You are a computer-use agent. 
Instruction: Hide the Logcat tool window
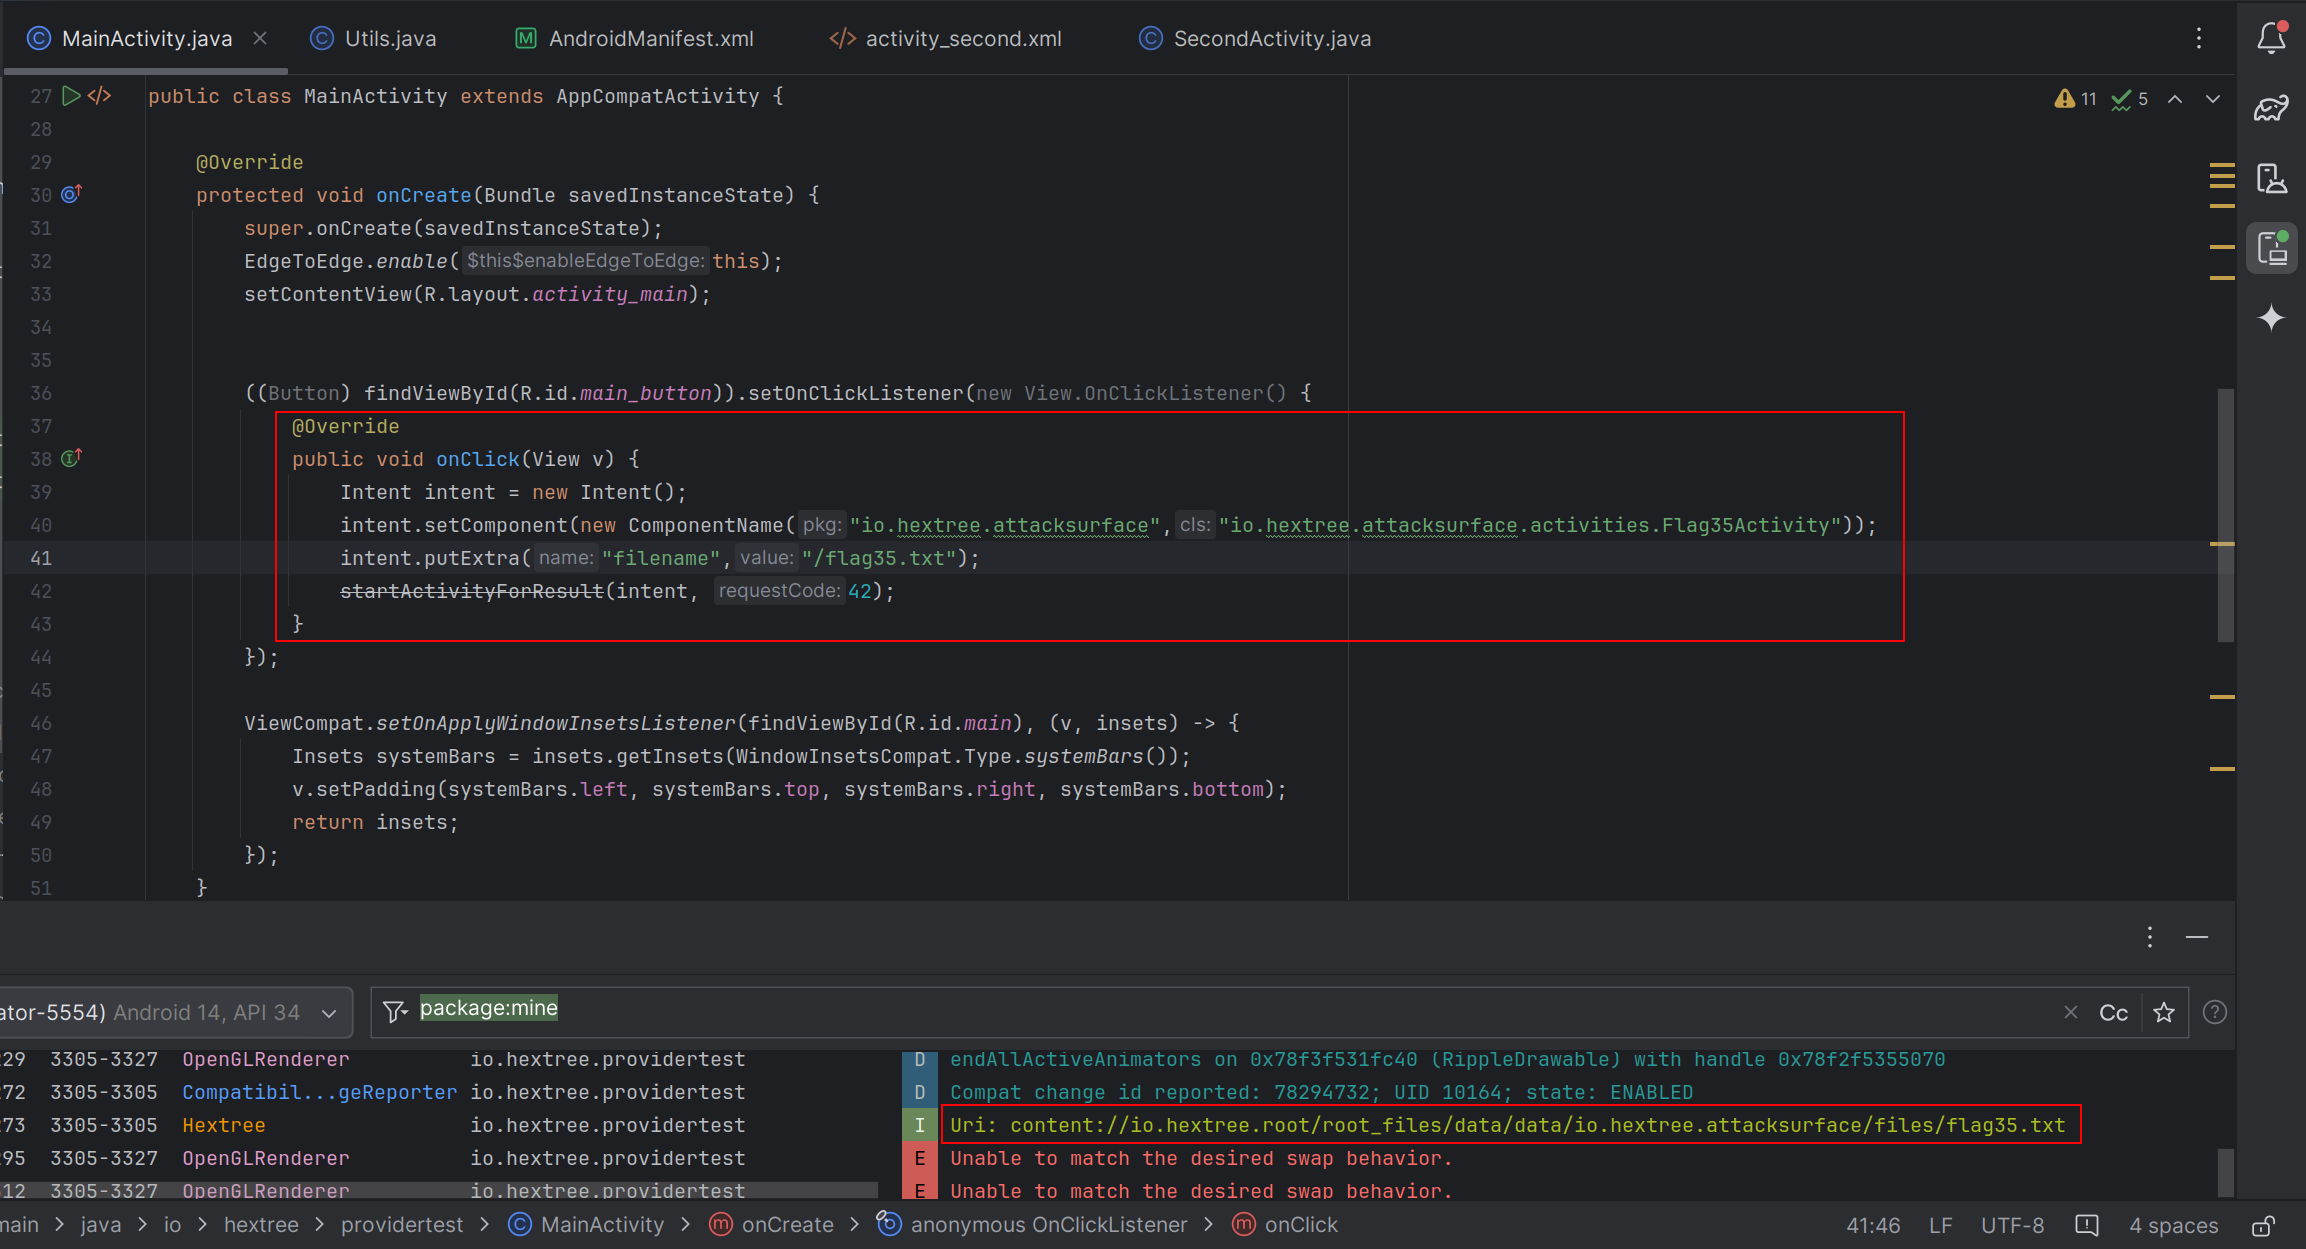click(x=2197, y=937)
